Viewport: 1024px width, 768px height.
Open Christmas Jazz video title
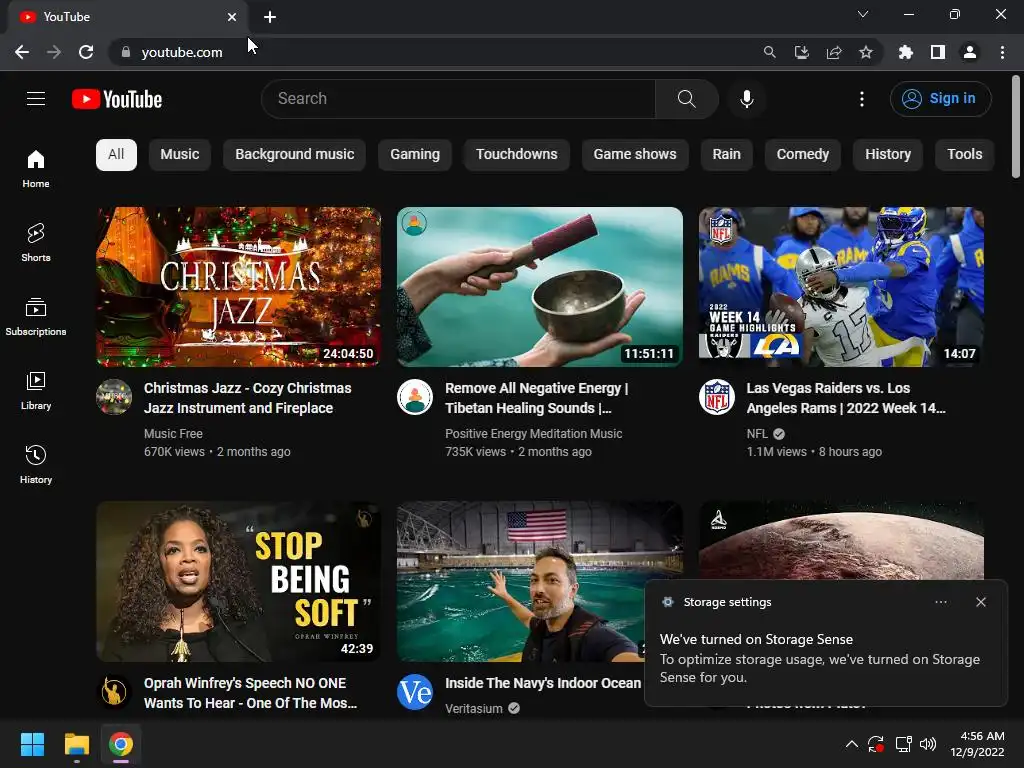point(248,398)
